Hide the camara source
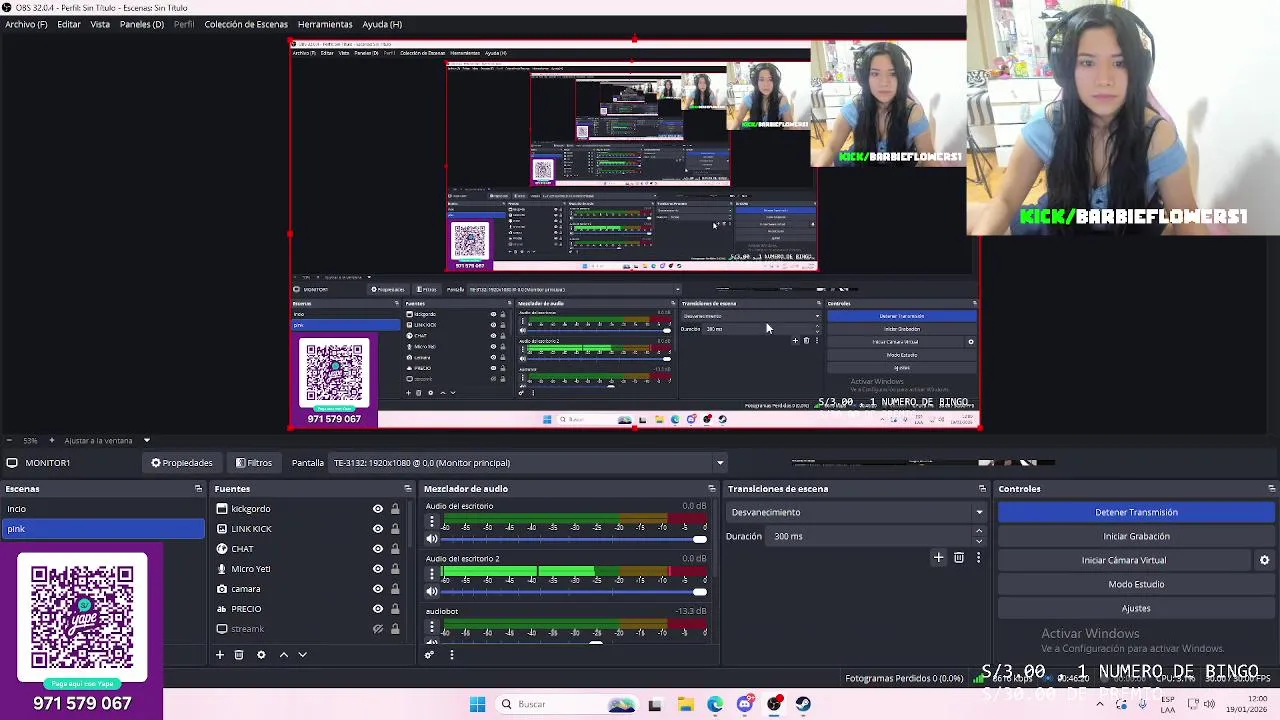 pos(378,589)
